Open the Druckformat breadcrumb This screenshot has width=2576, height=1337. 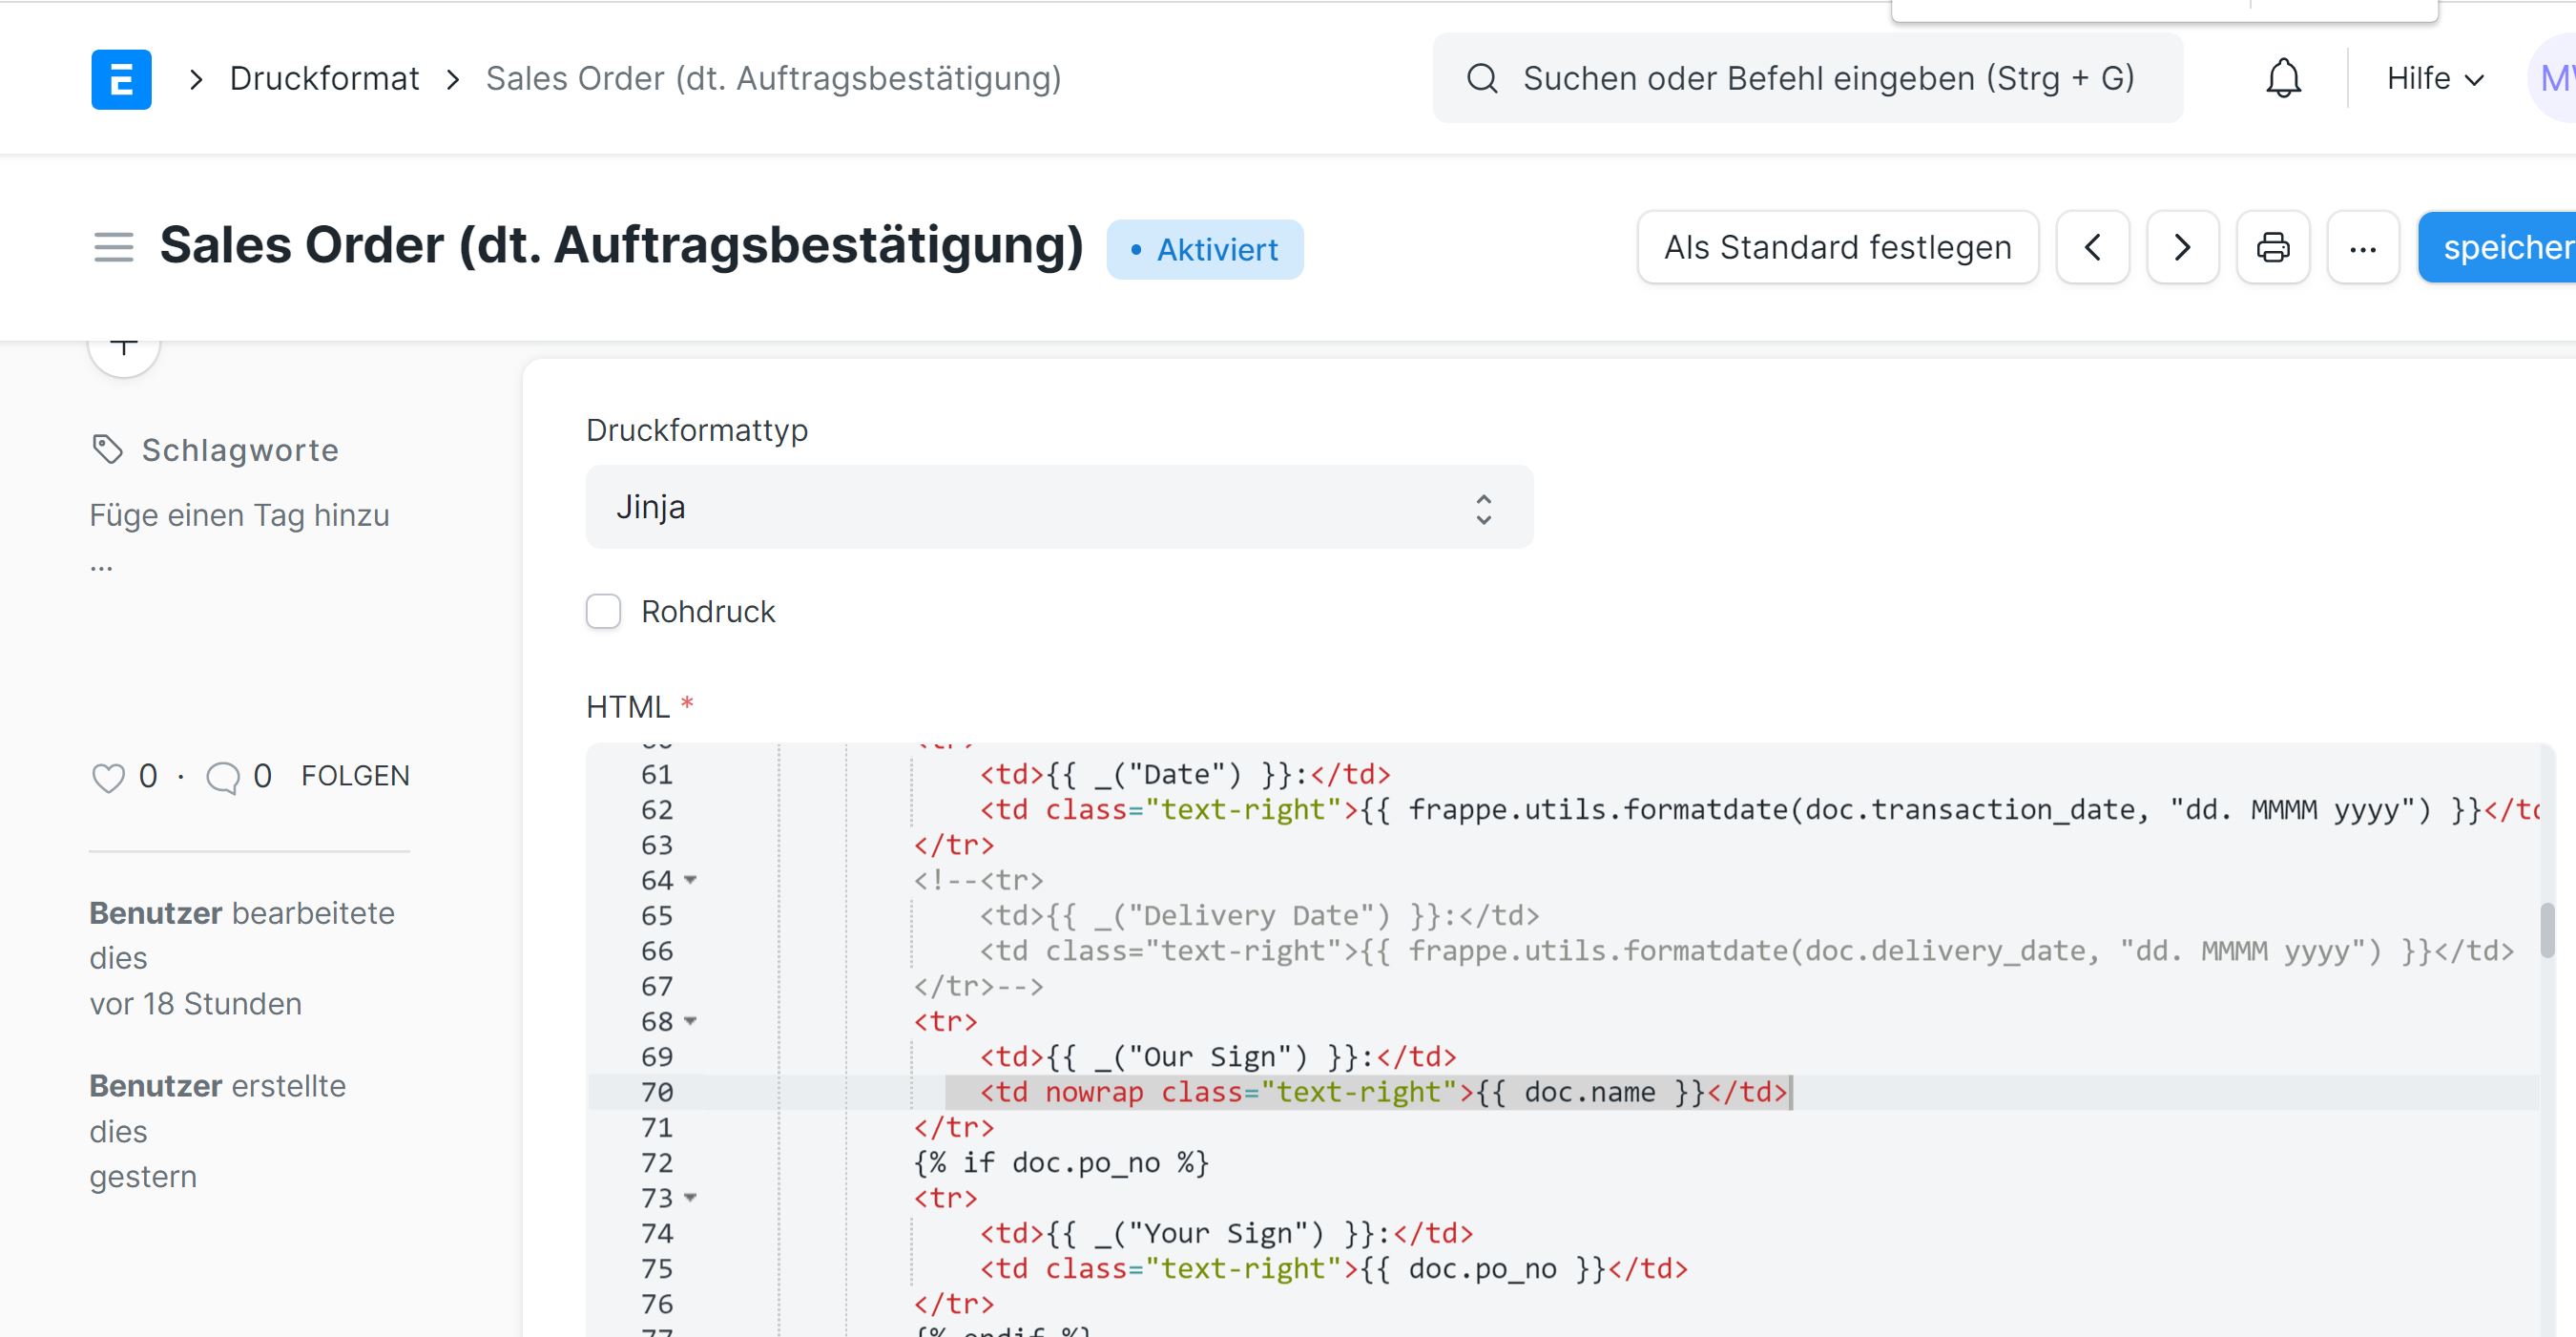pos(324,78)
